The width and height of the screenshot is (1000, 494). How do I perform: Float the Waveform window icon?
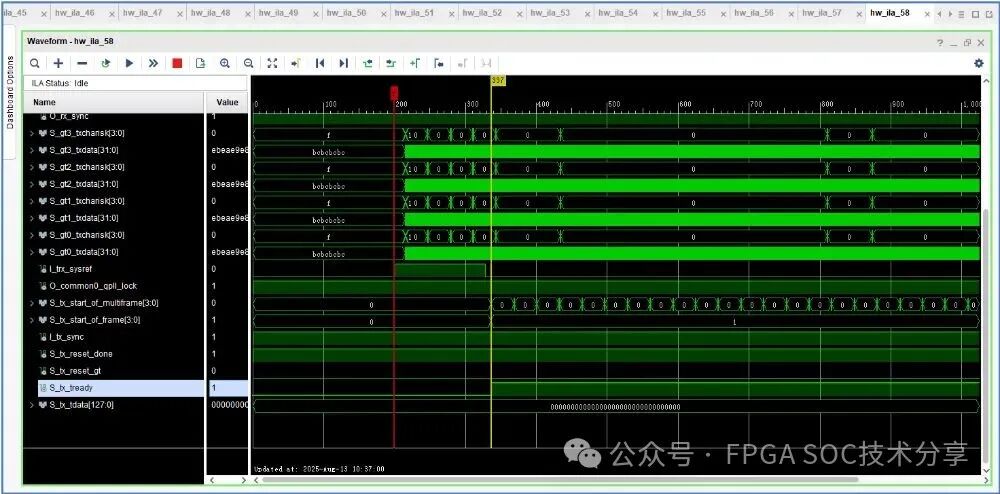click(x=967, y=43)
